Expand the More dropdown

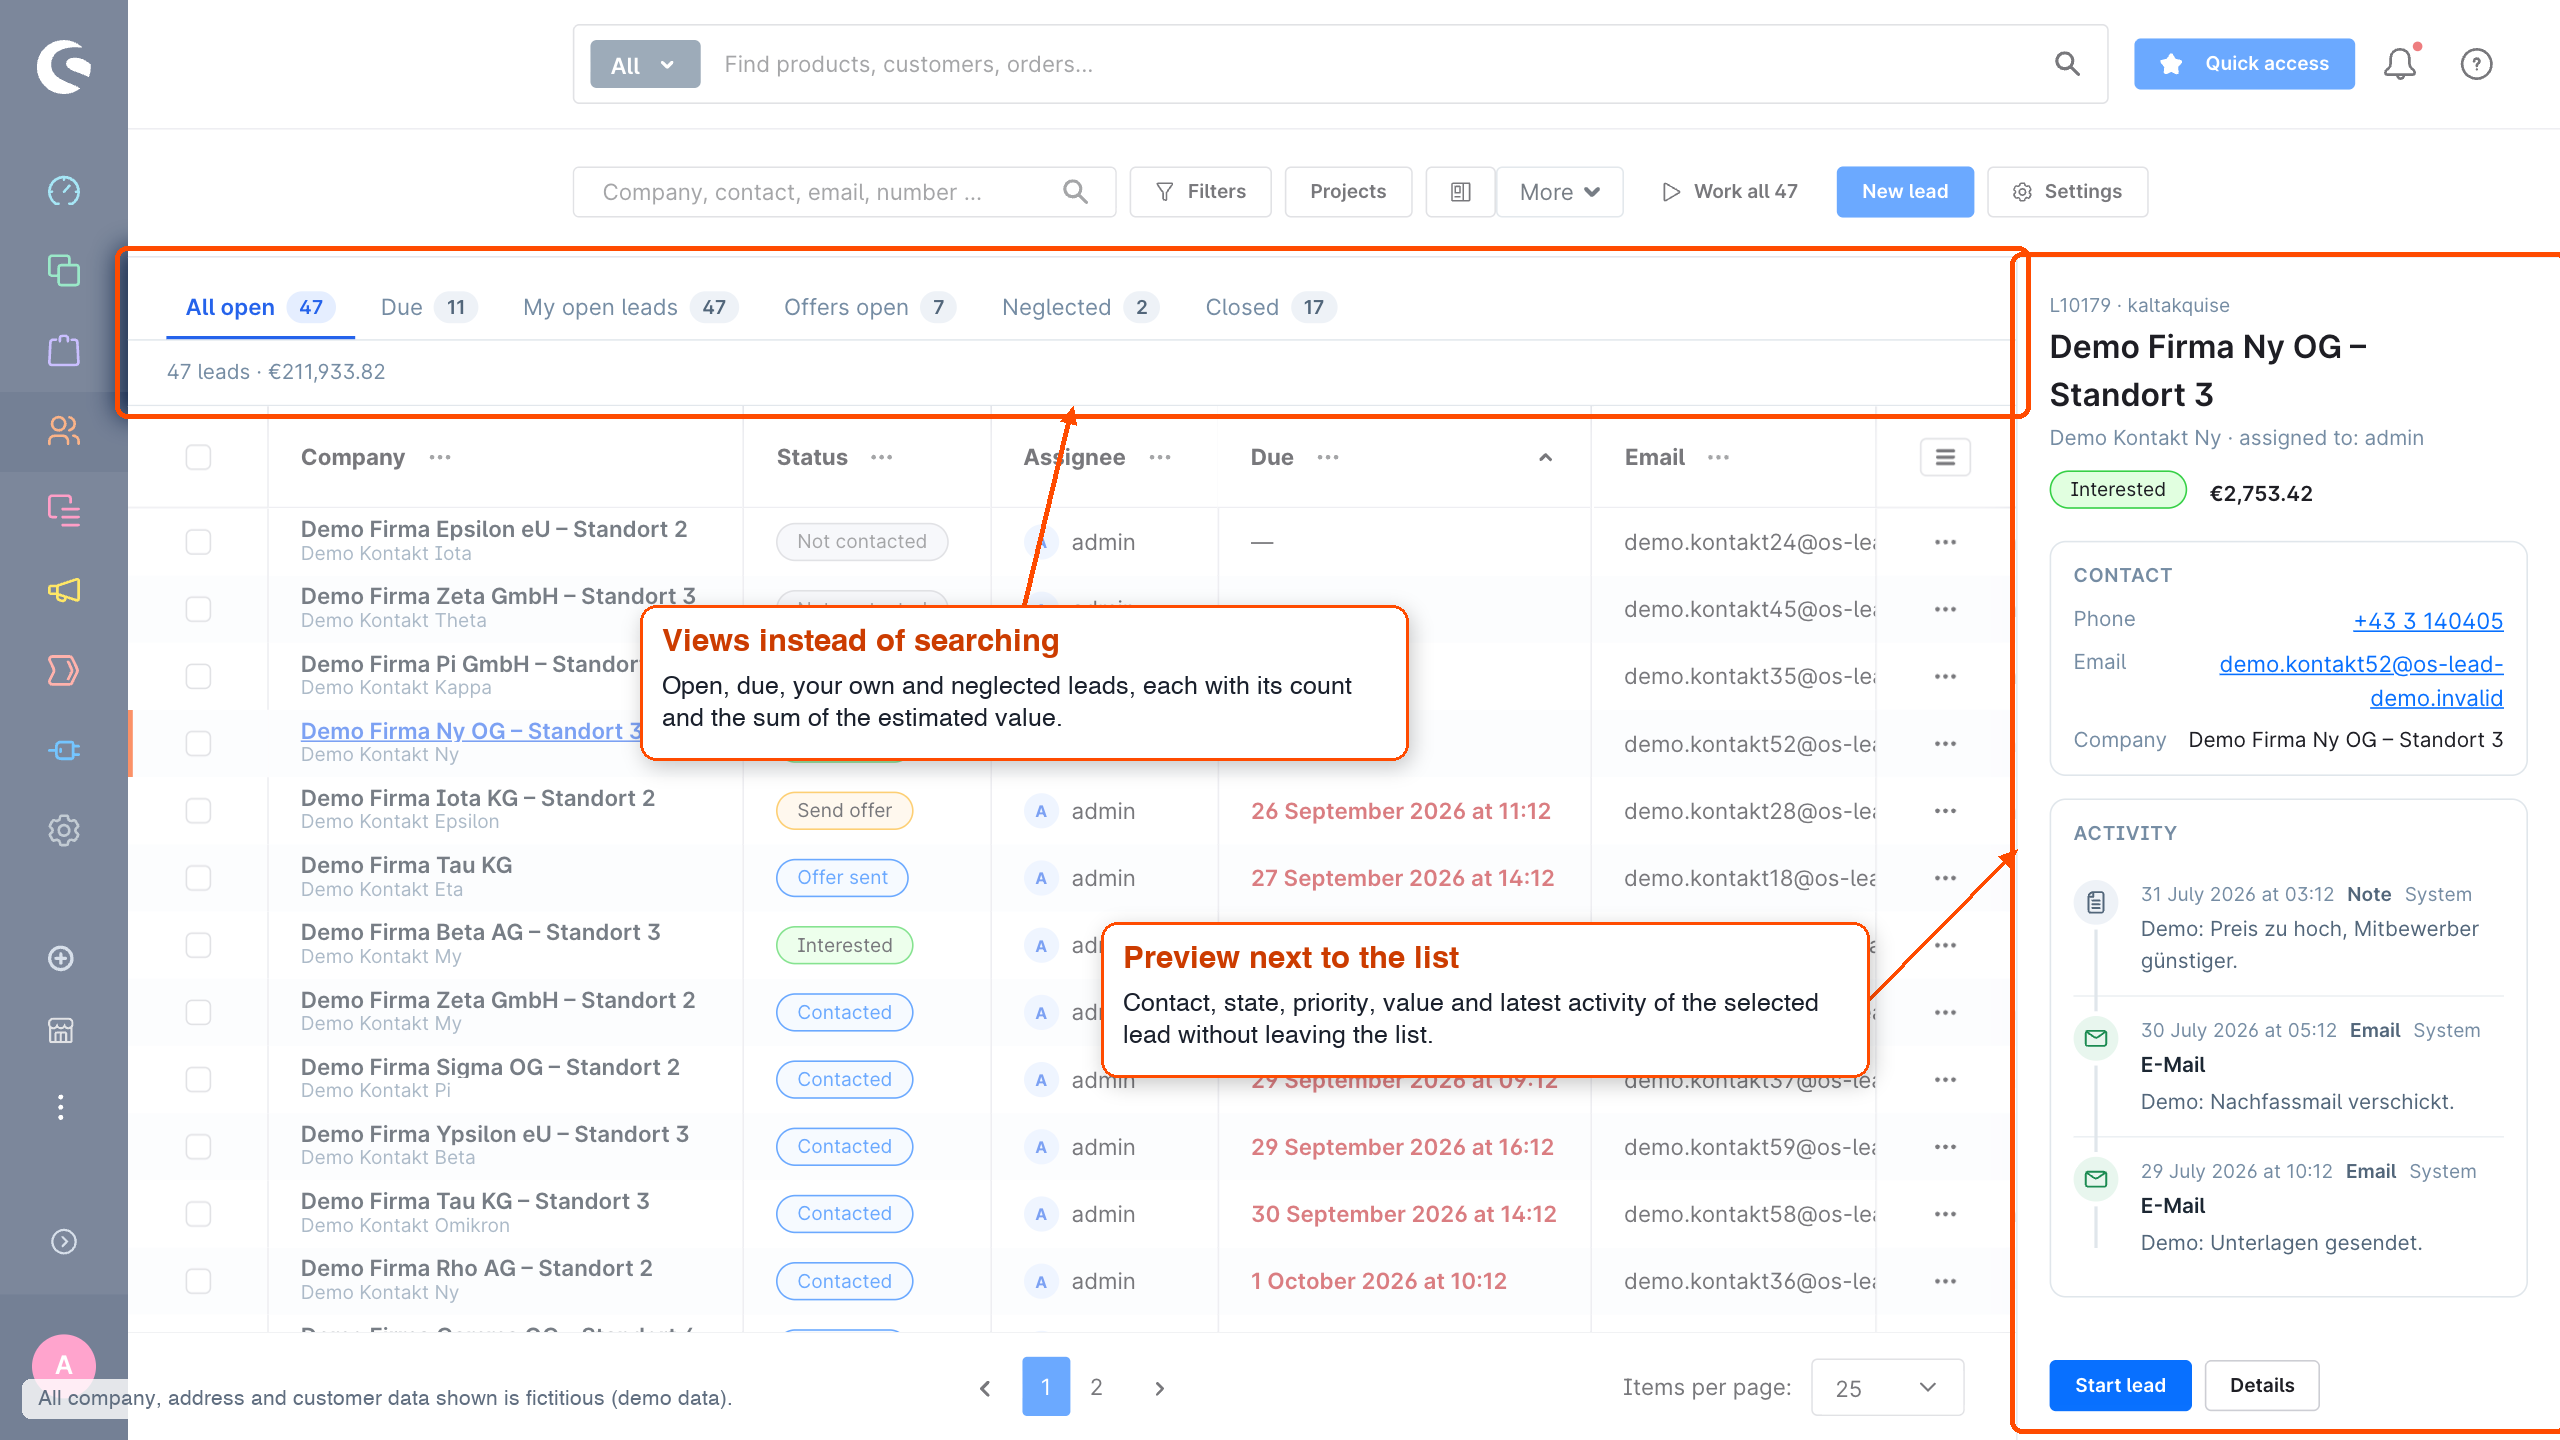click(1560, 192)
